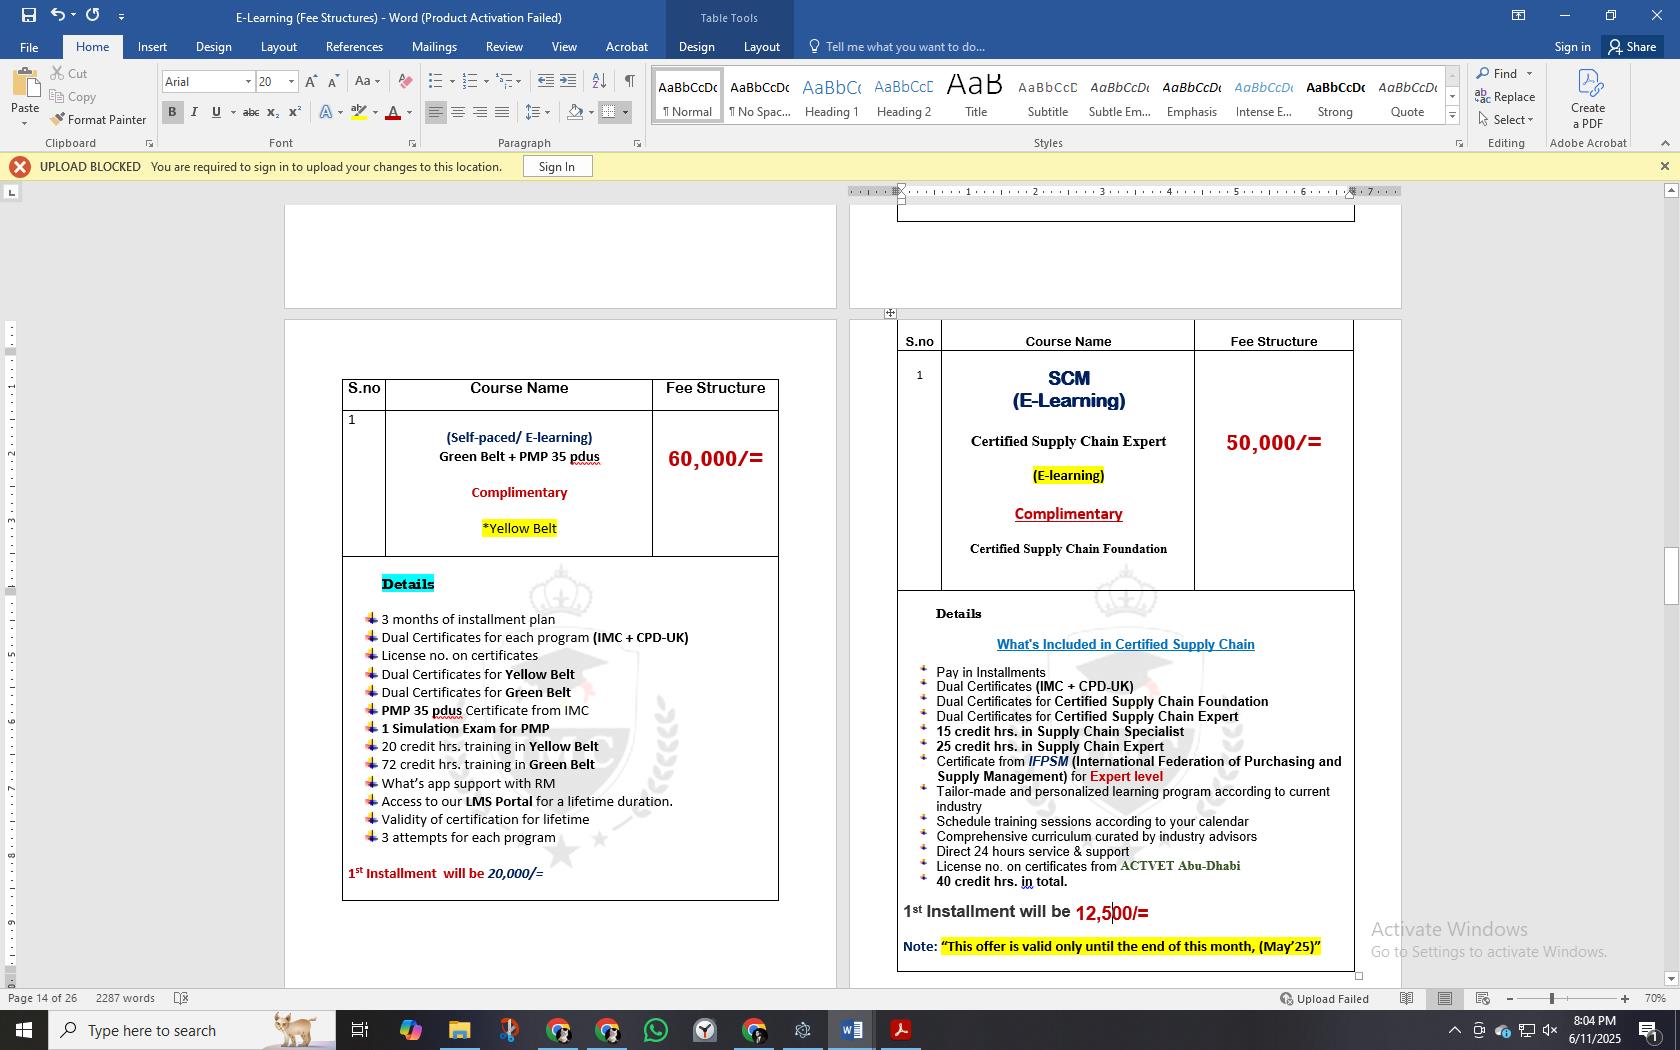The height and width of the screenshot is (1050, 1680).
Task: Open Ribbon Display Options
Action: click(1518, 15)
